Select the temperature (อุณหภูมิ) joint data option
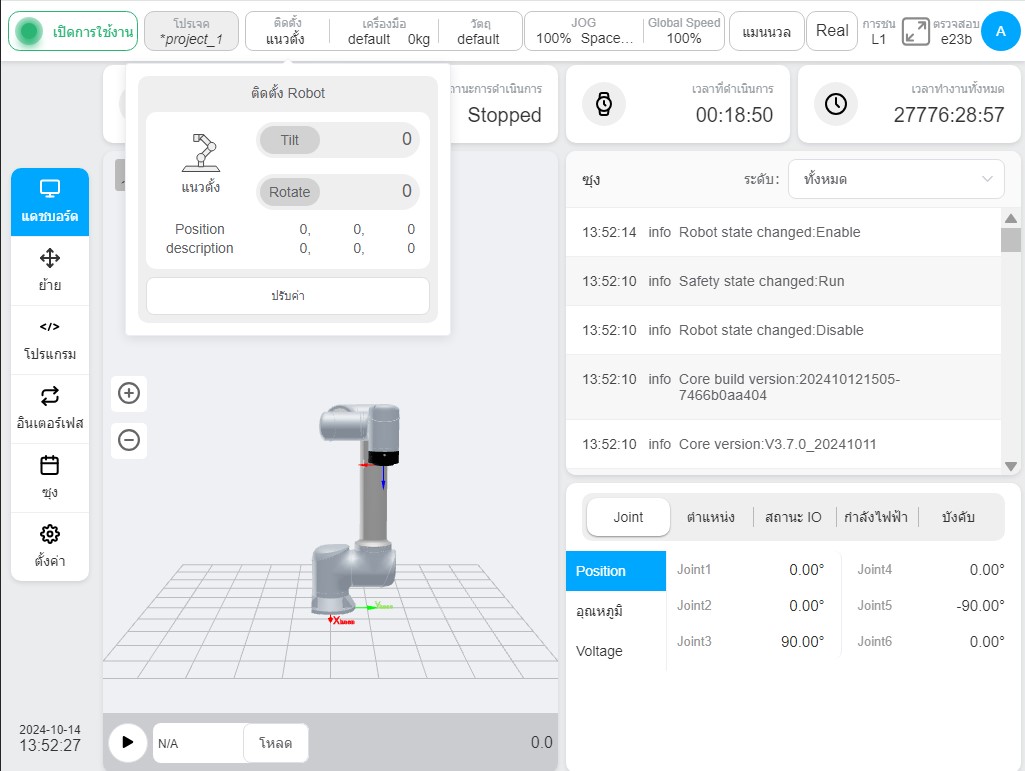1025x771 pixels. 616,611
